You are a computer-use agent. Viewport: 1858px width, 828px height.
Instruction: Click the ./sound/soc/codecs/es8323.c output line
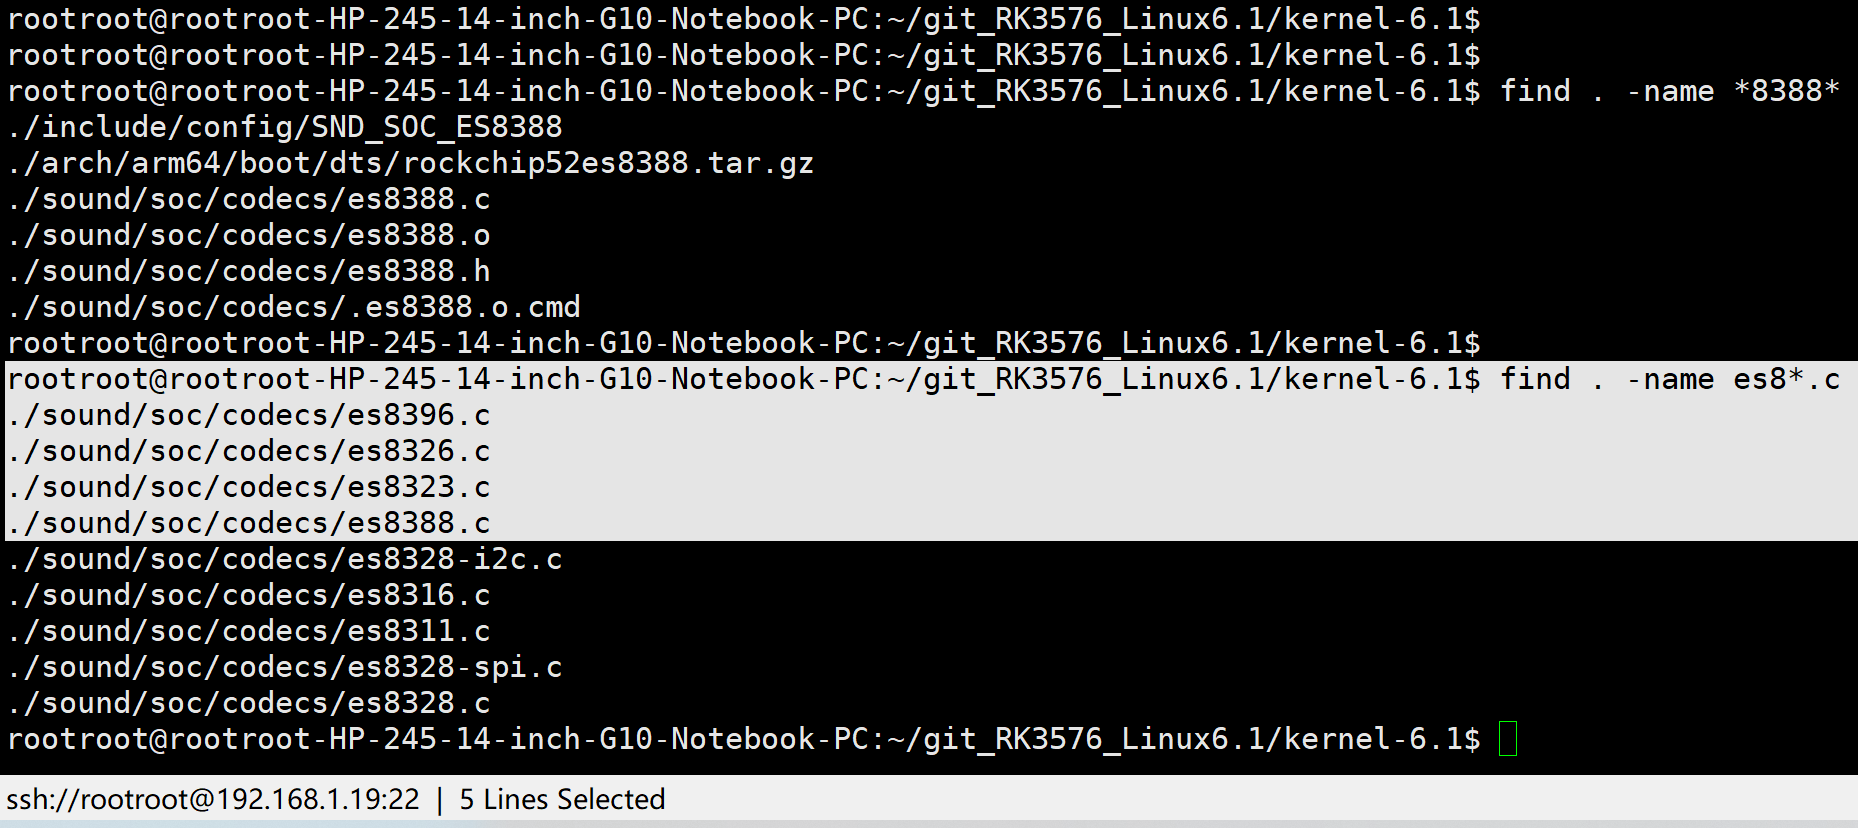(249, 487)
